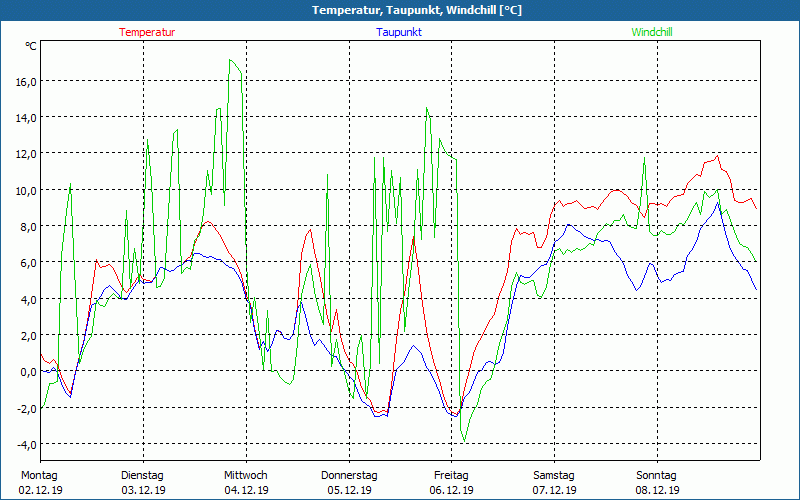Screen dimensions: 800x500
Task: Click the date 04.12.19
Action: click(246, 490)
